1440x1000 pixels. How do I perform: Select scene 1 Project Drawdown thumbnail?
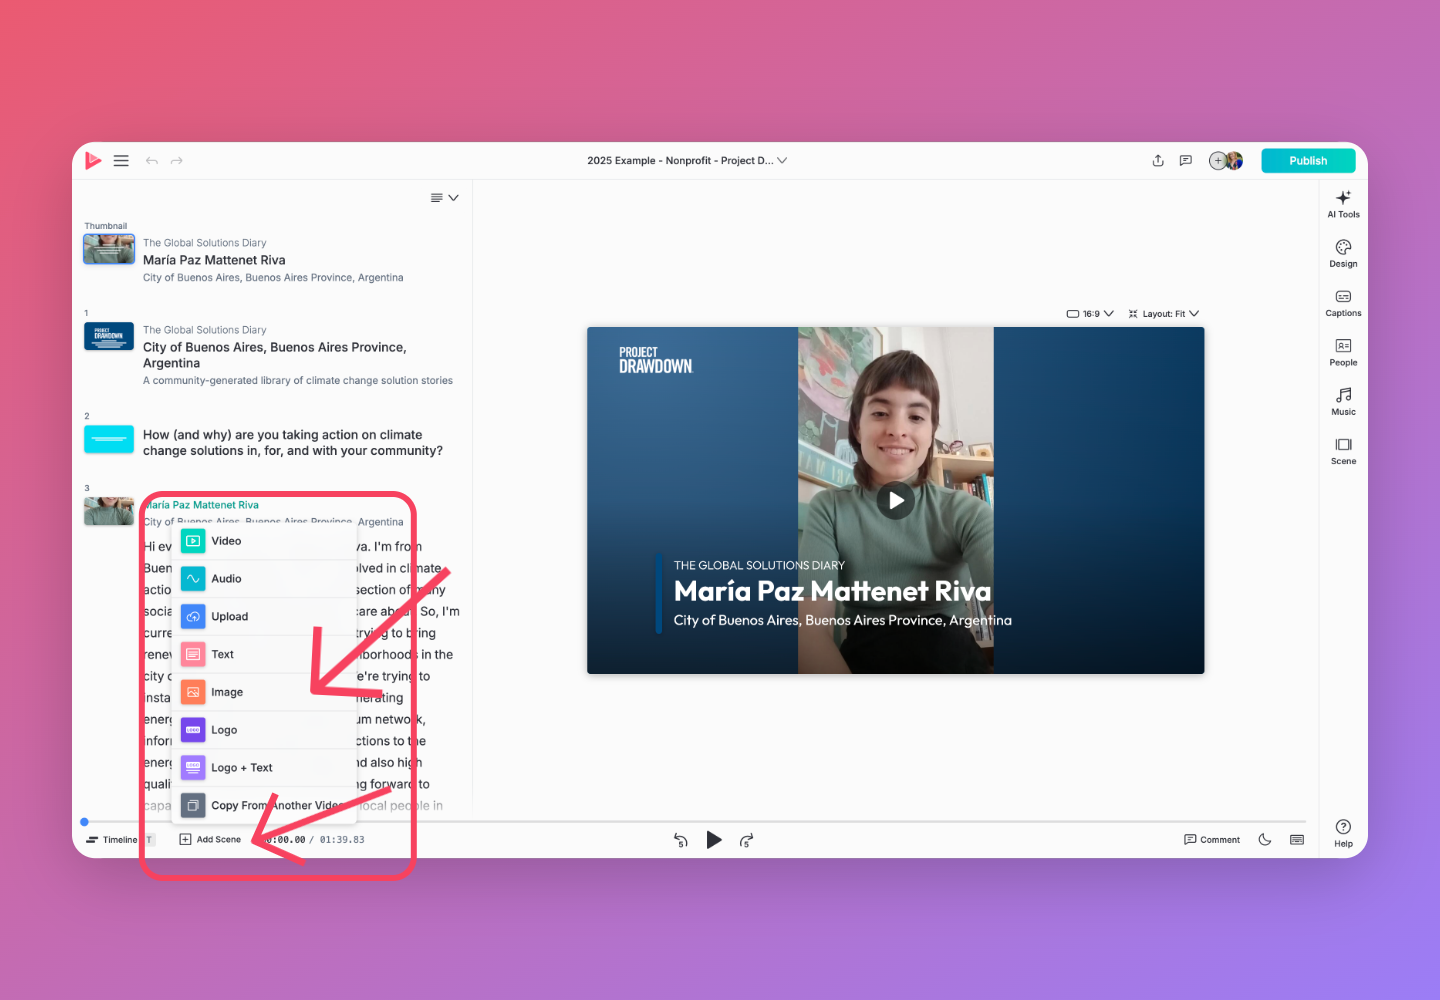109,336
